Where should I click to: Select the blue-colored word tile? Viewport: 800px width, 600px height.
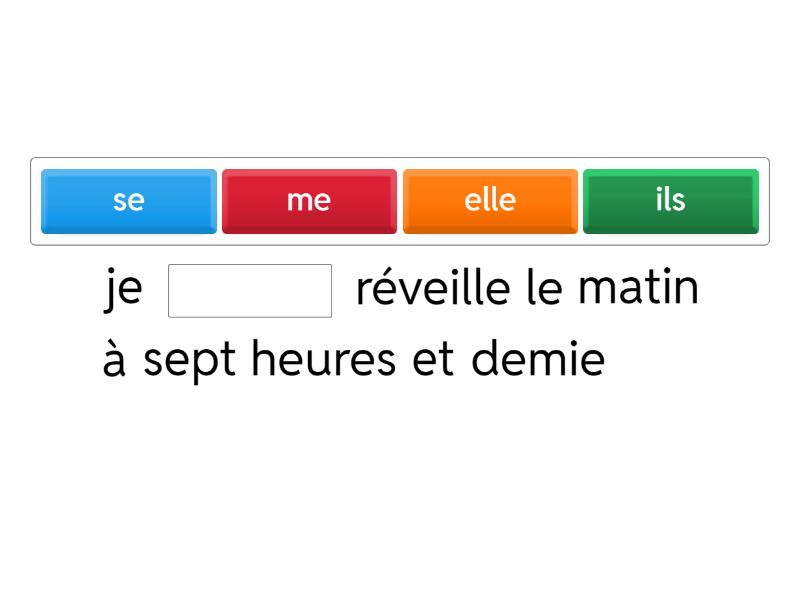129,200
